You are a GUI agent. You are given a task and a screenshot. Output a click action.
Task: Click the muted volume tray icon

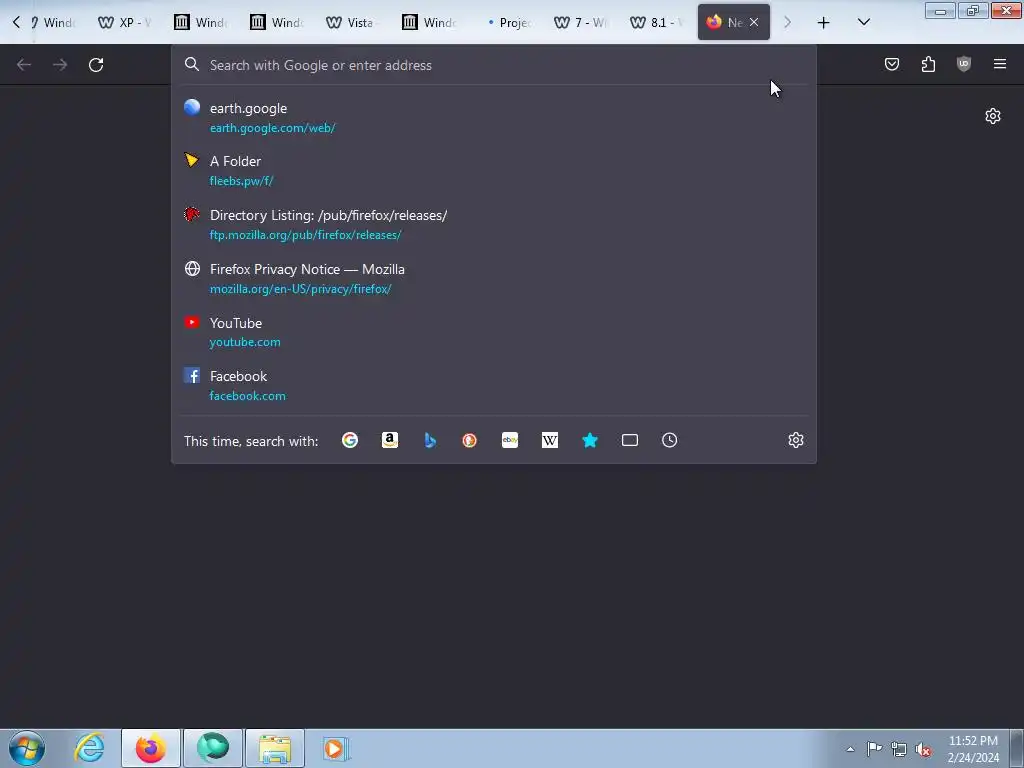click(x=923, y=749)
